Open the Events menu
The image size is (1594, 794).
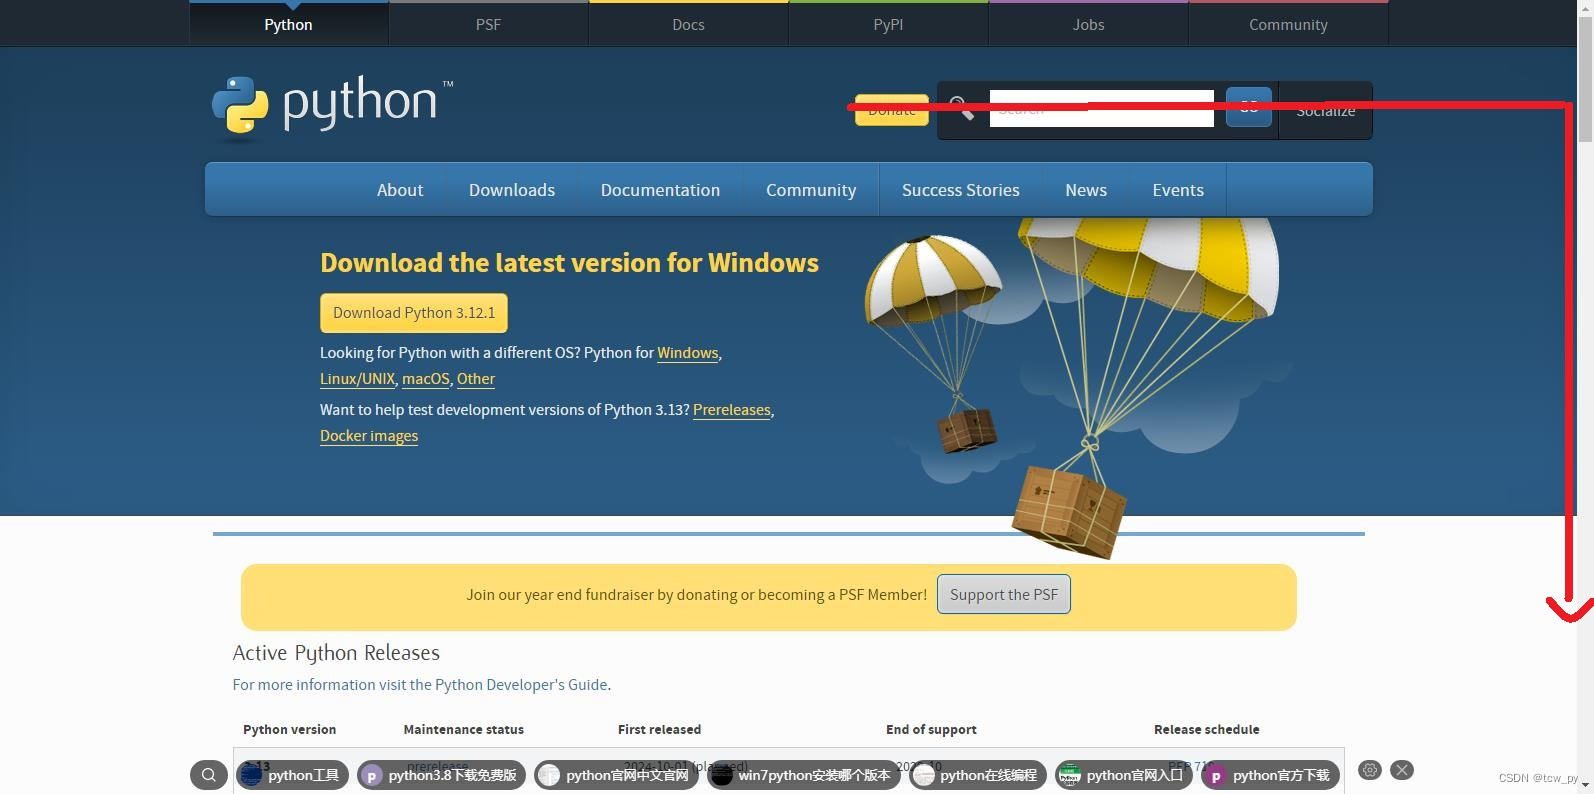[1178, 190]
